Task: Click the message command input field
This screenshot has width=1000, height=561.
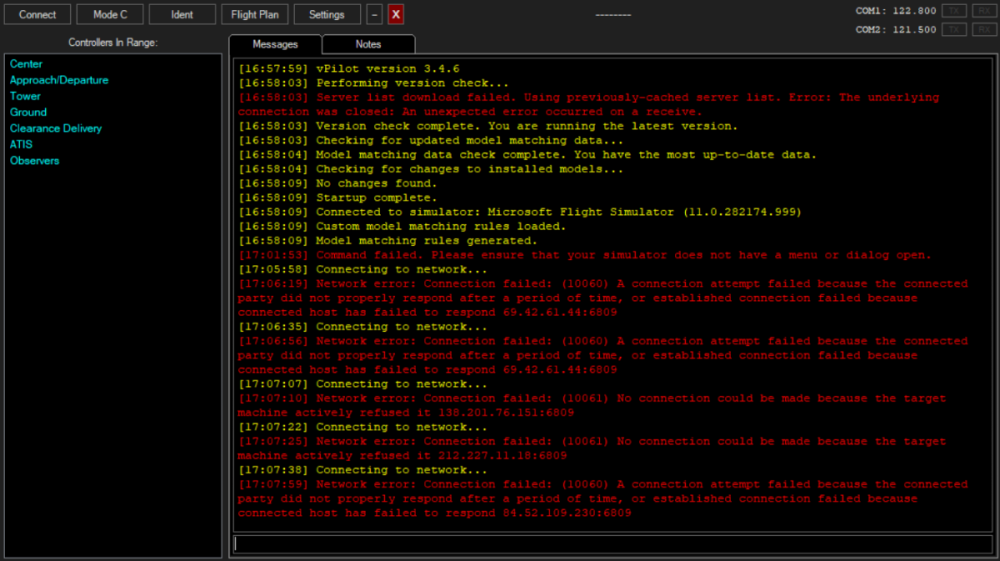Action: tap(613, 543)
